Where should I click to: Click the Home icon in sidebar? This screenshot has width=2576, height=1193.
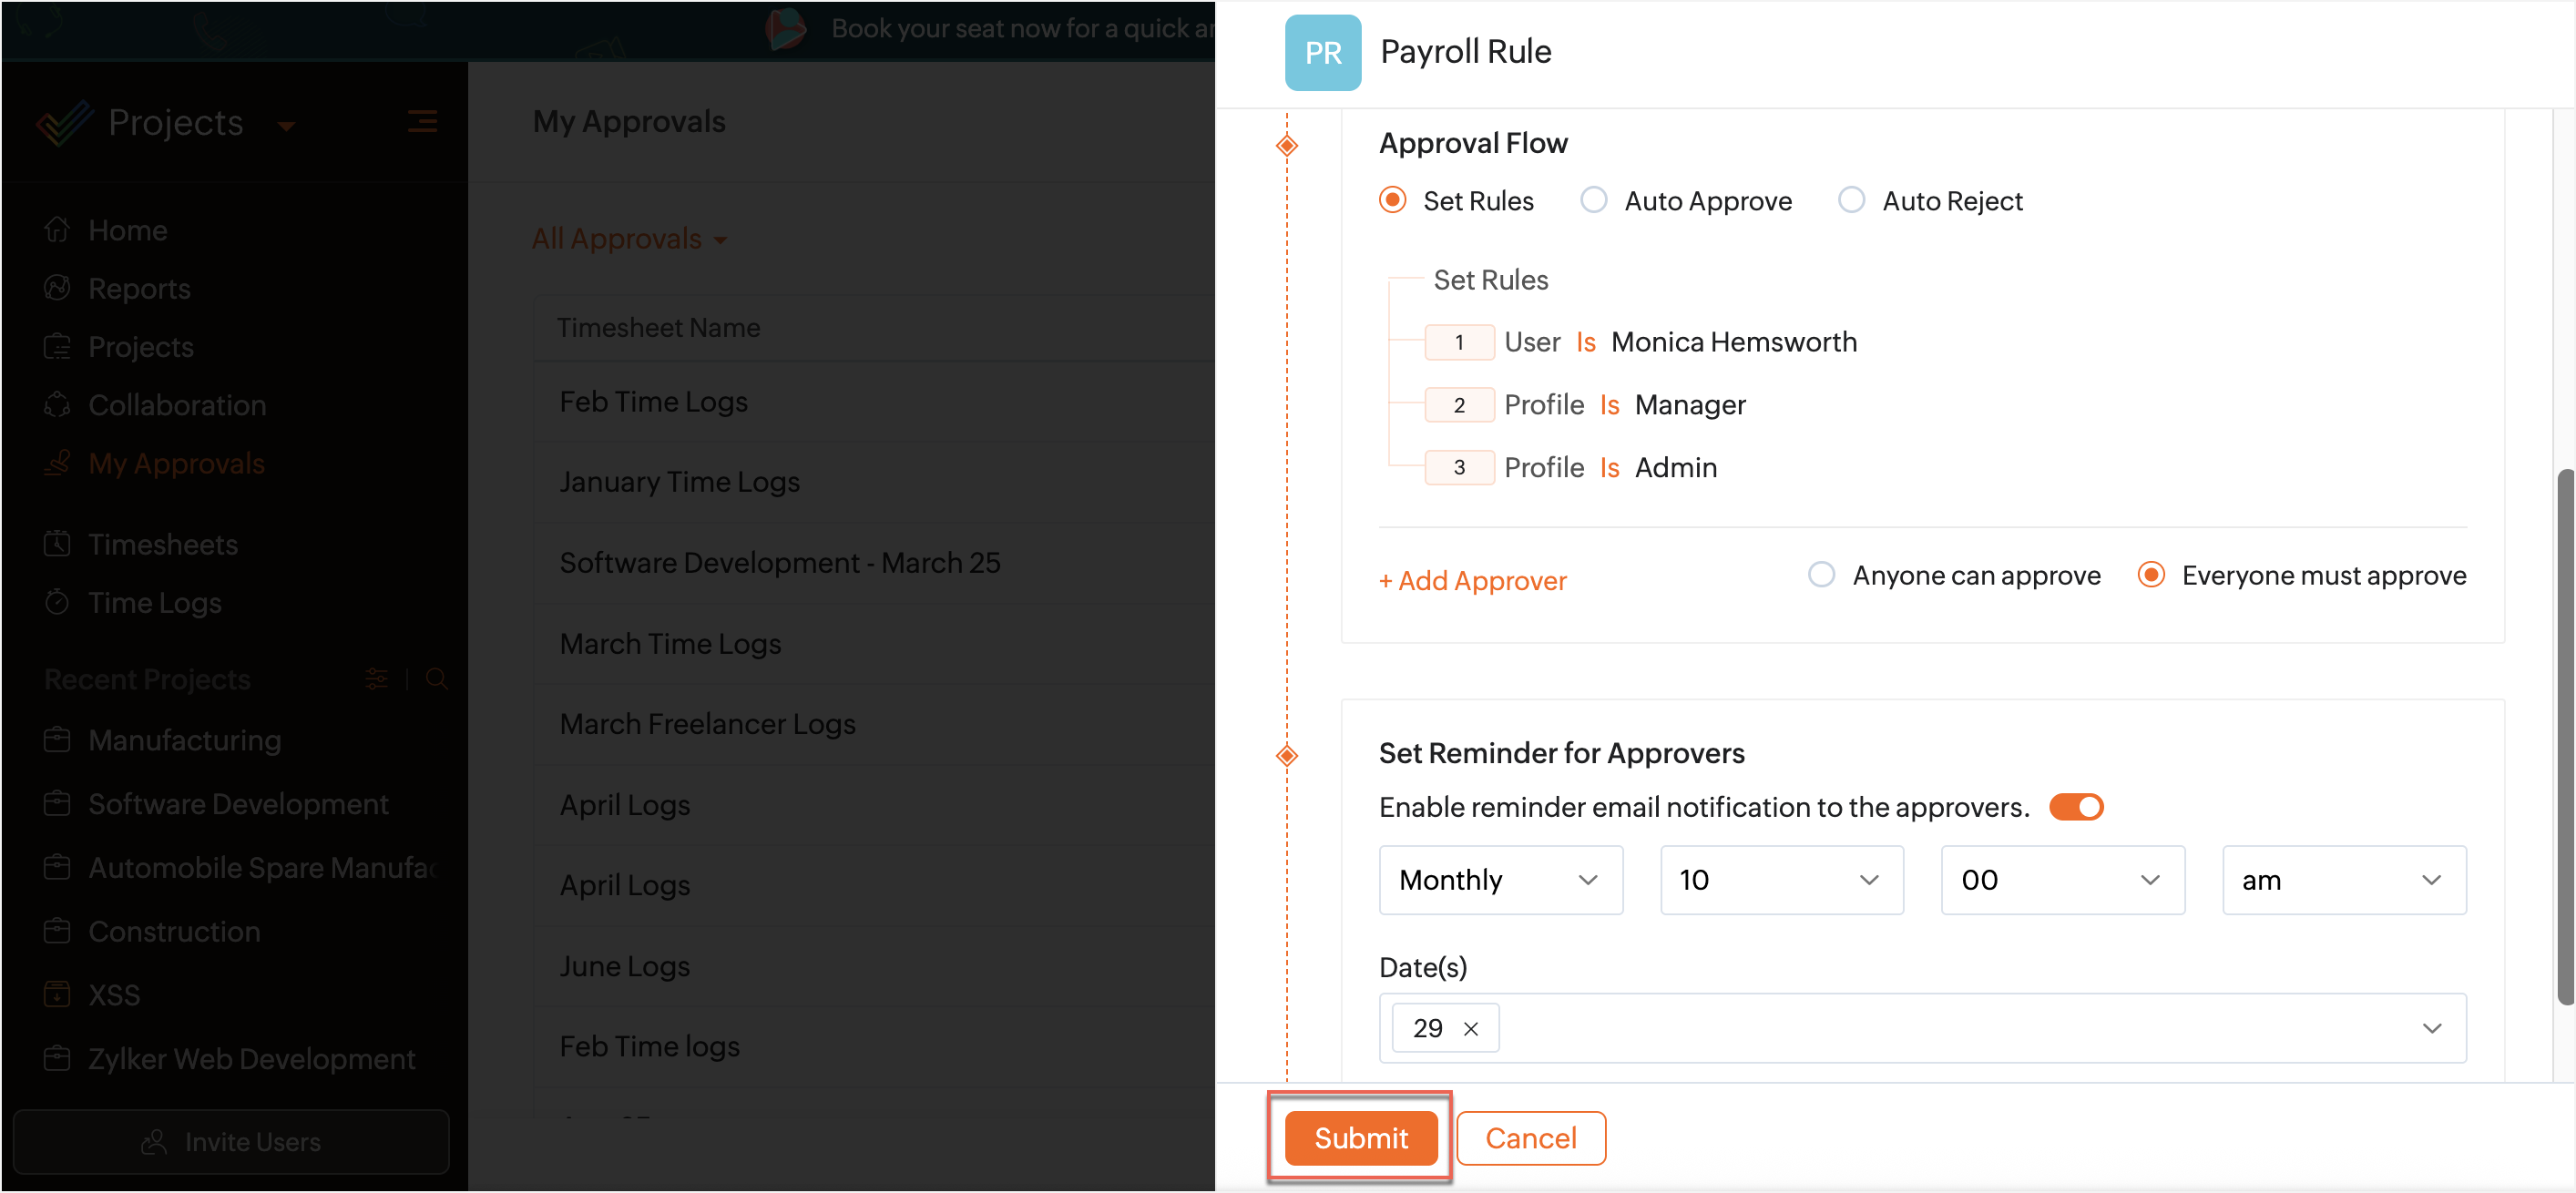pos(57,230)
